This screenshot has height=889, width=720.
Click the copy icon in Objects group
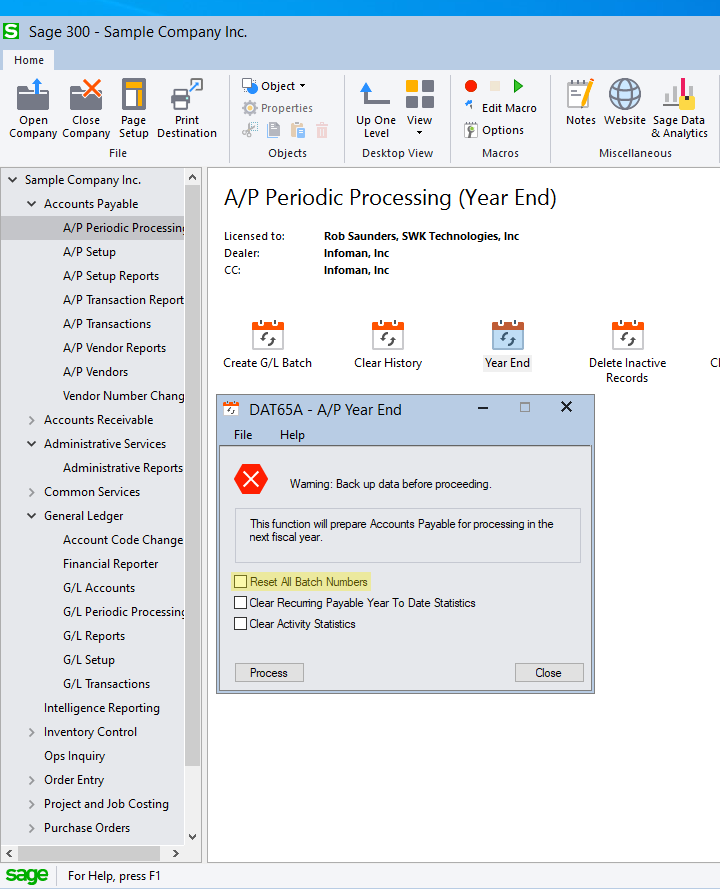(274, 130)
